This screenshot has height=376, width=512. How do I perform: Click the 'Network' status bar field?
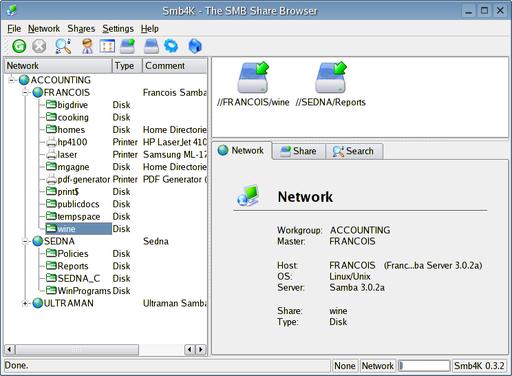(378, 366)
